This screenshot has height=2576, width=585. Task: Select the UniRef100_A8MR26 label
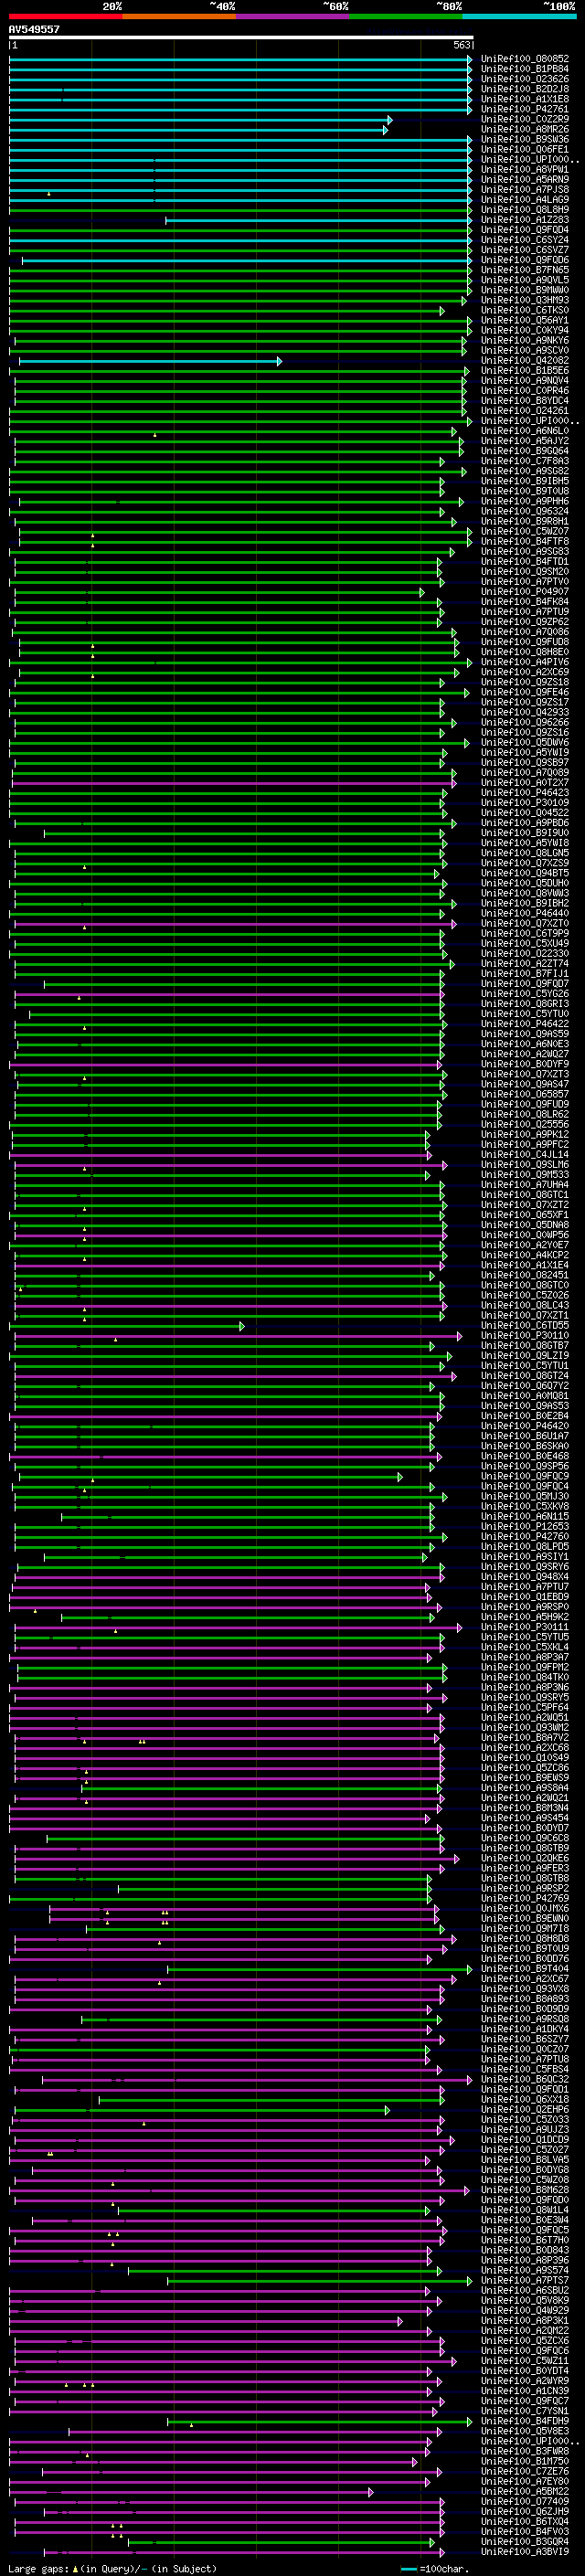[525, 129]
